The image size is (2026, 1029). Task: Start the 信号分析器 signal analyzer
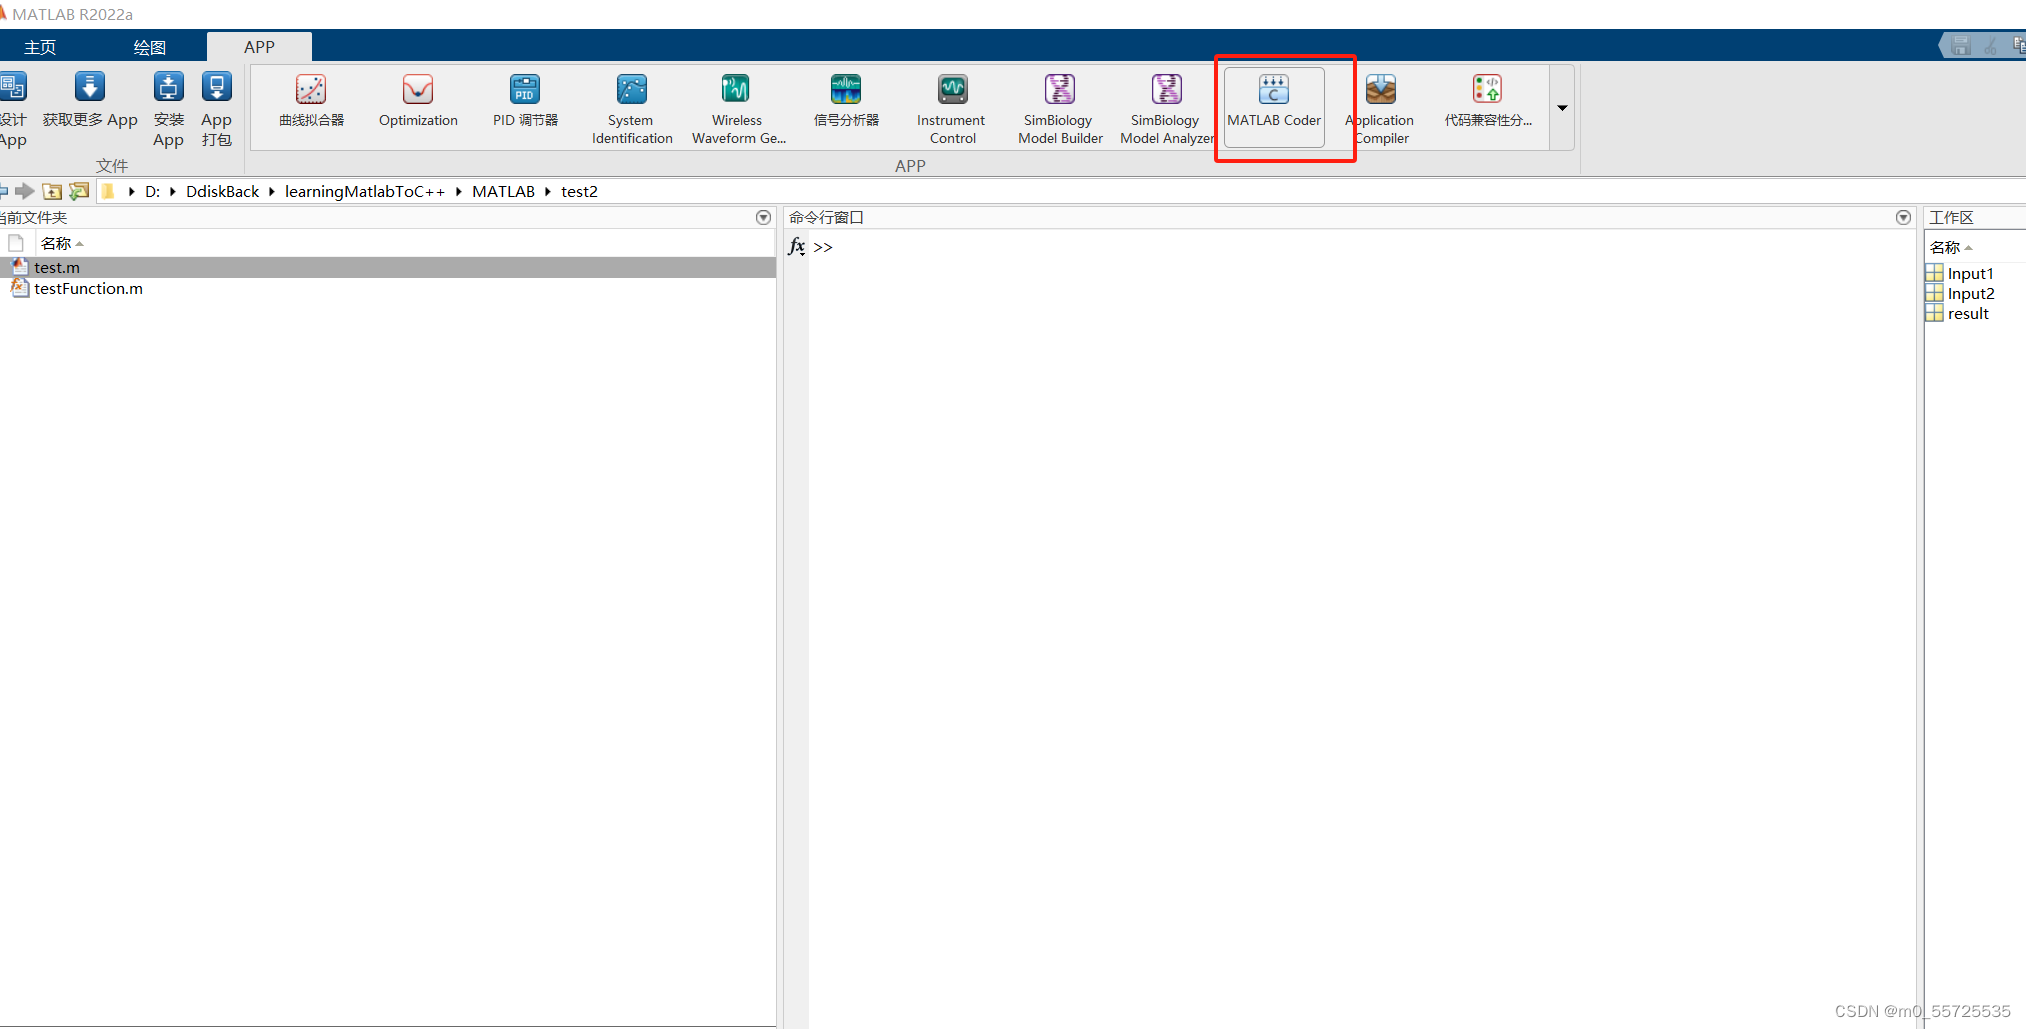pyautogui.click(x=845, y=105)
